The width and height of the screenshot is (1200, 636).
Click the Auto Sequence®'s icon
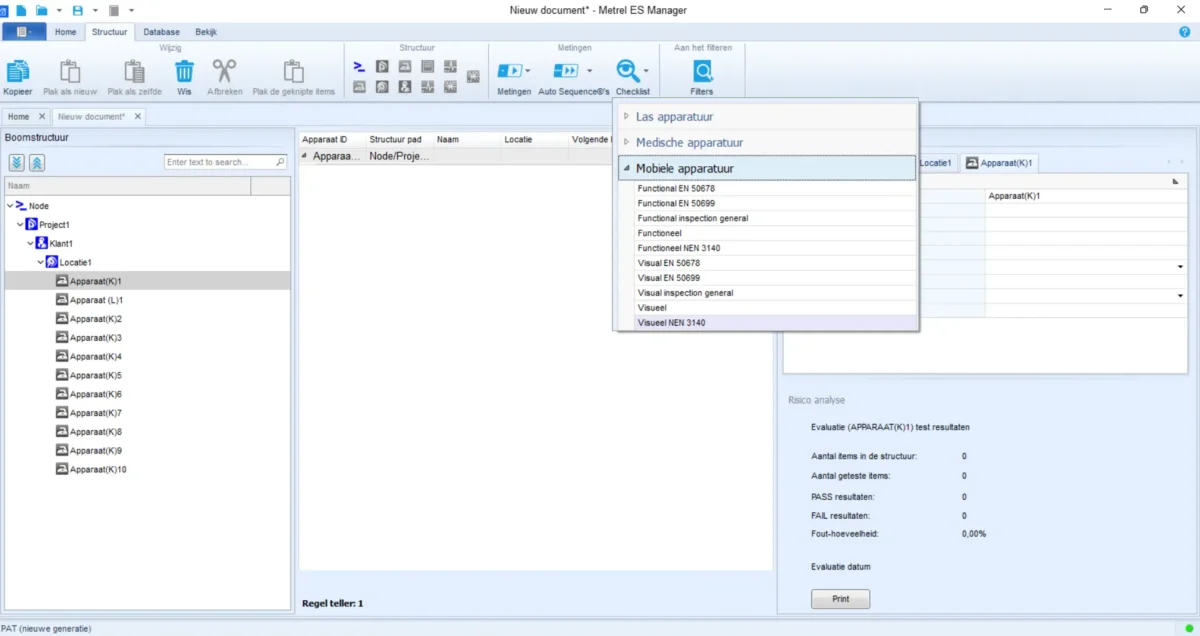(x=566, y=71)
